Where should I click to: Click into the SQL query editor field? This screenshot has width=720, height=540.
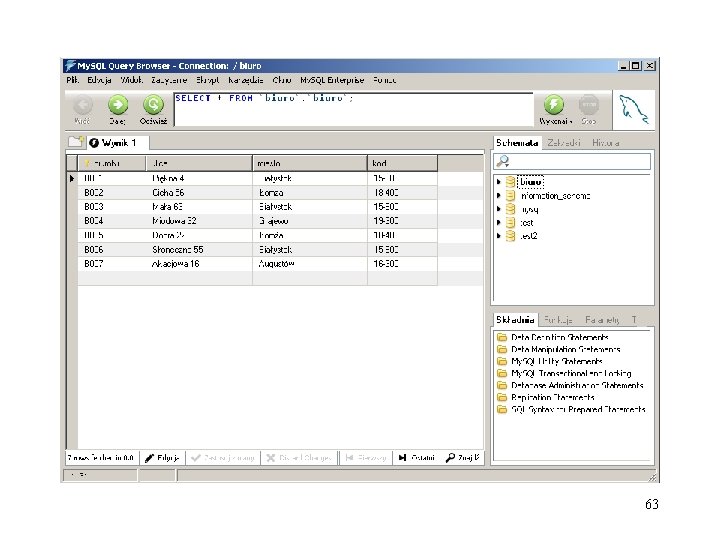[x=353, y=109]
